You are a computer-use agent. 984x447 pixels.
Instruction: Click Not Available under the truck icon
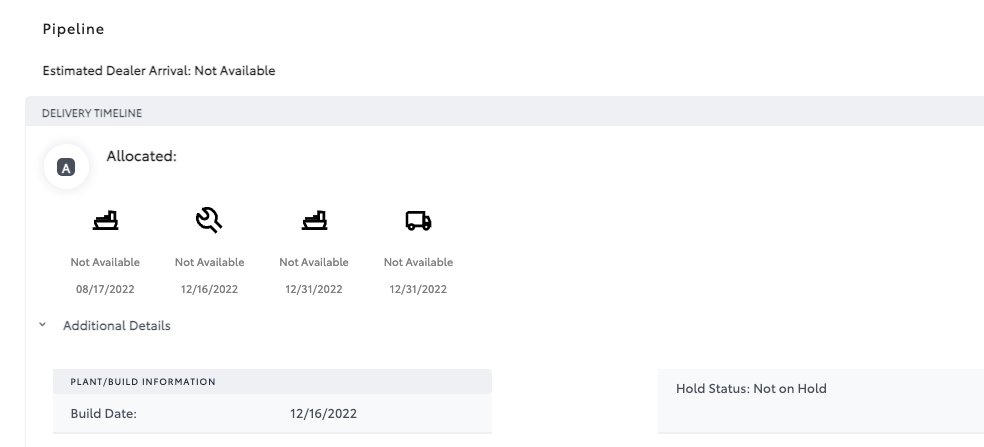[x=418, y=262]
